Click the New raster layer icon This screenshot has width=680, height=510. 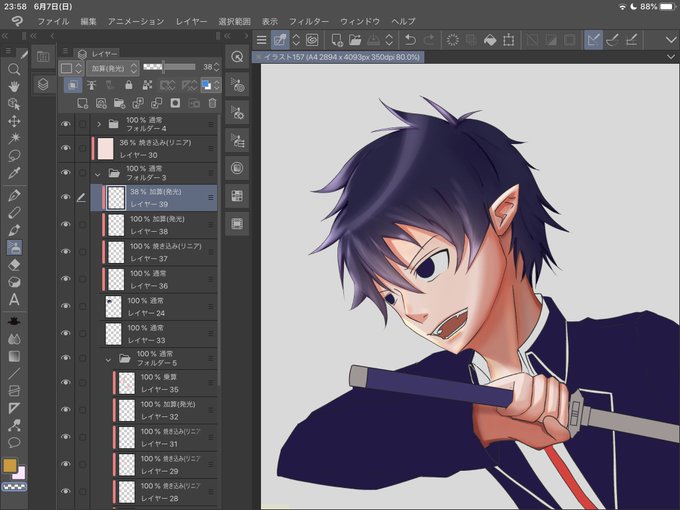[82, 103]
